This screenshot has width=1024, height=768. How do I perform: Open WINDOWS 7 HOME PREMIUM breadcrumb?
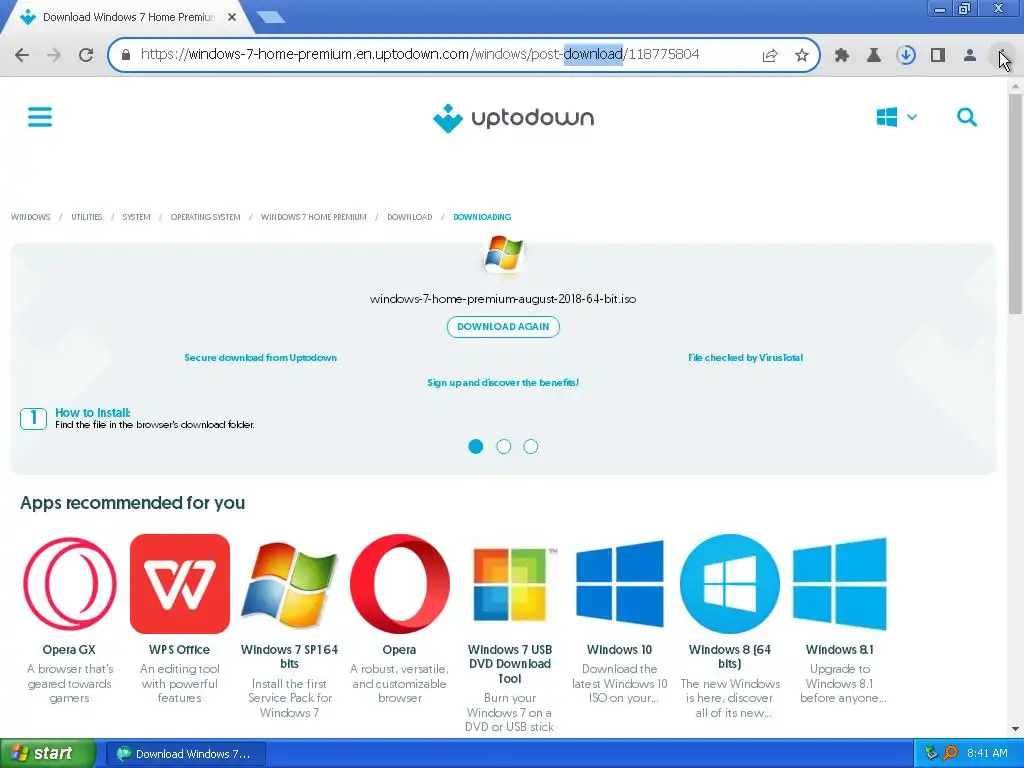(313, 217)
